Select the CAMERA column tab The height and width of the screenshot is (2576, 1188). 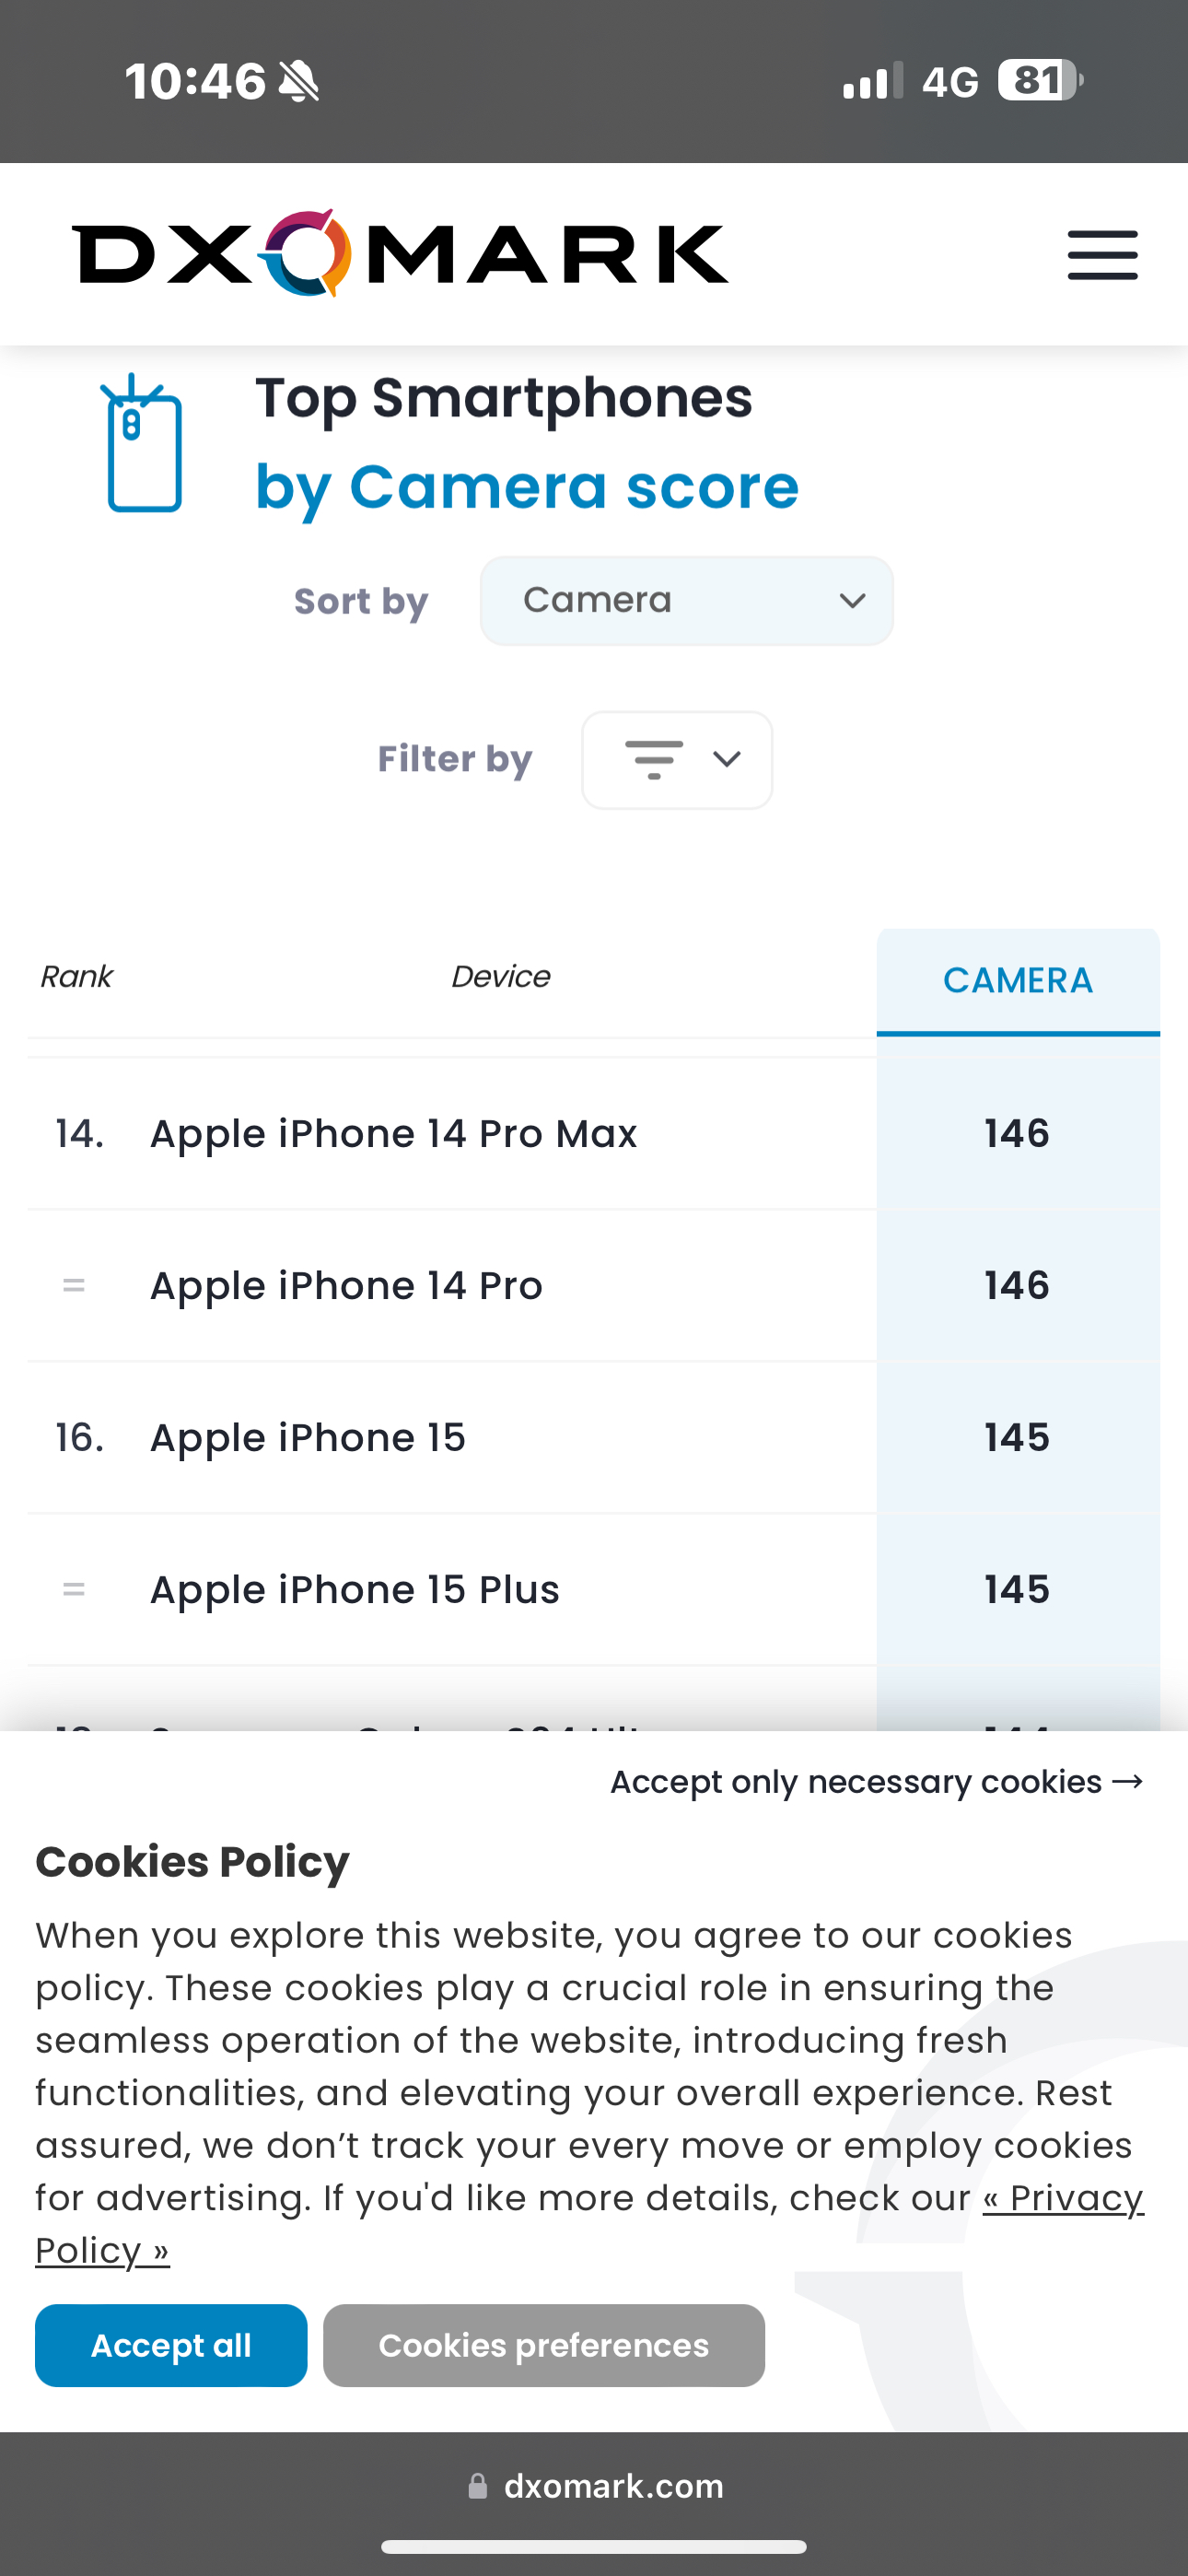tap(1018, 981)
